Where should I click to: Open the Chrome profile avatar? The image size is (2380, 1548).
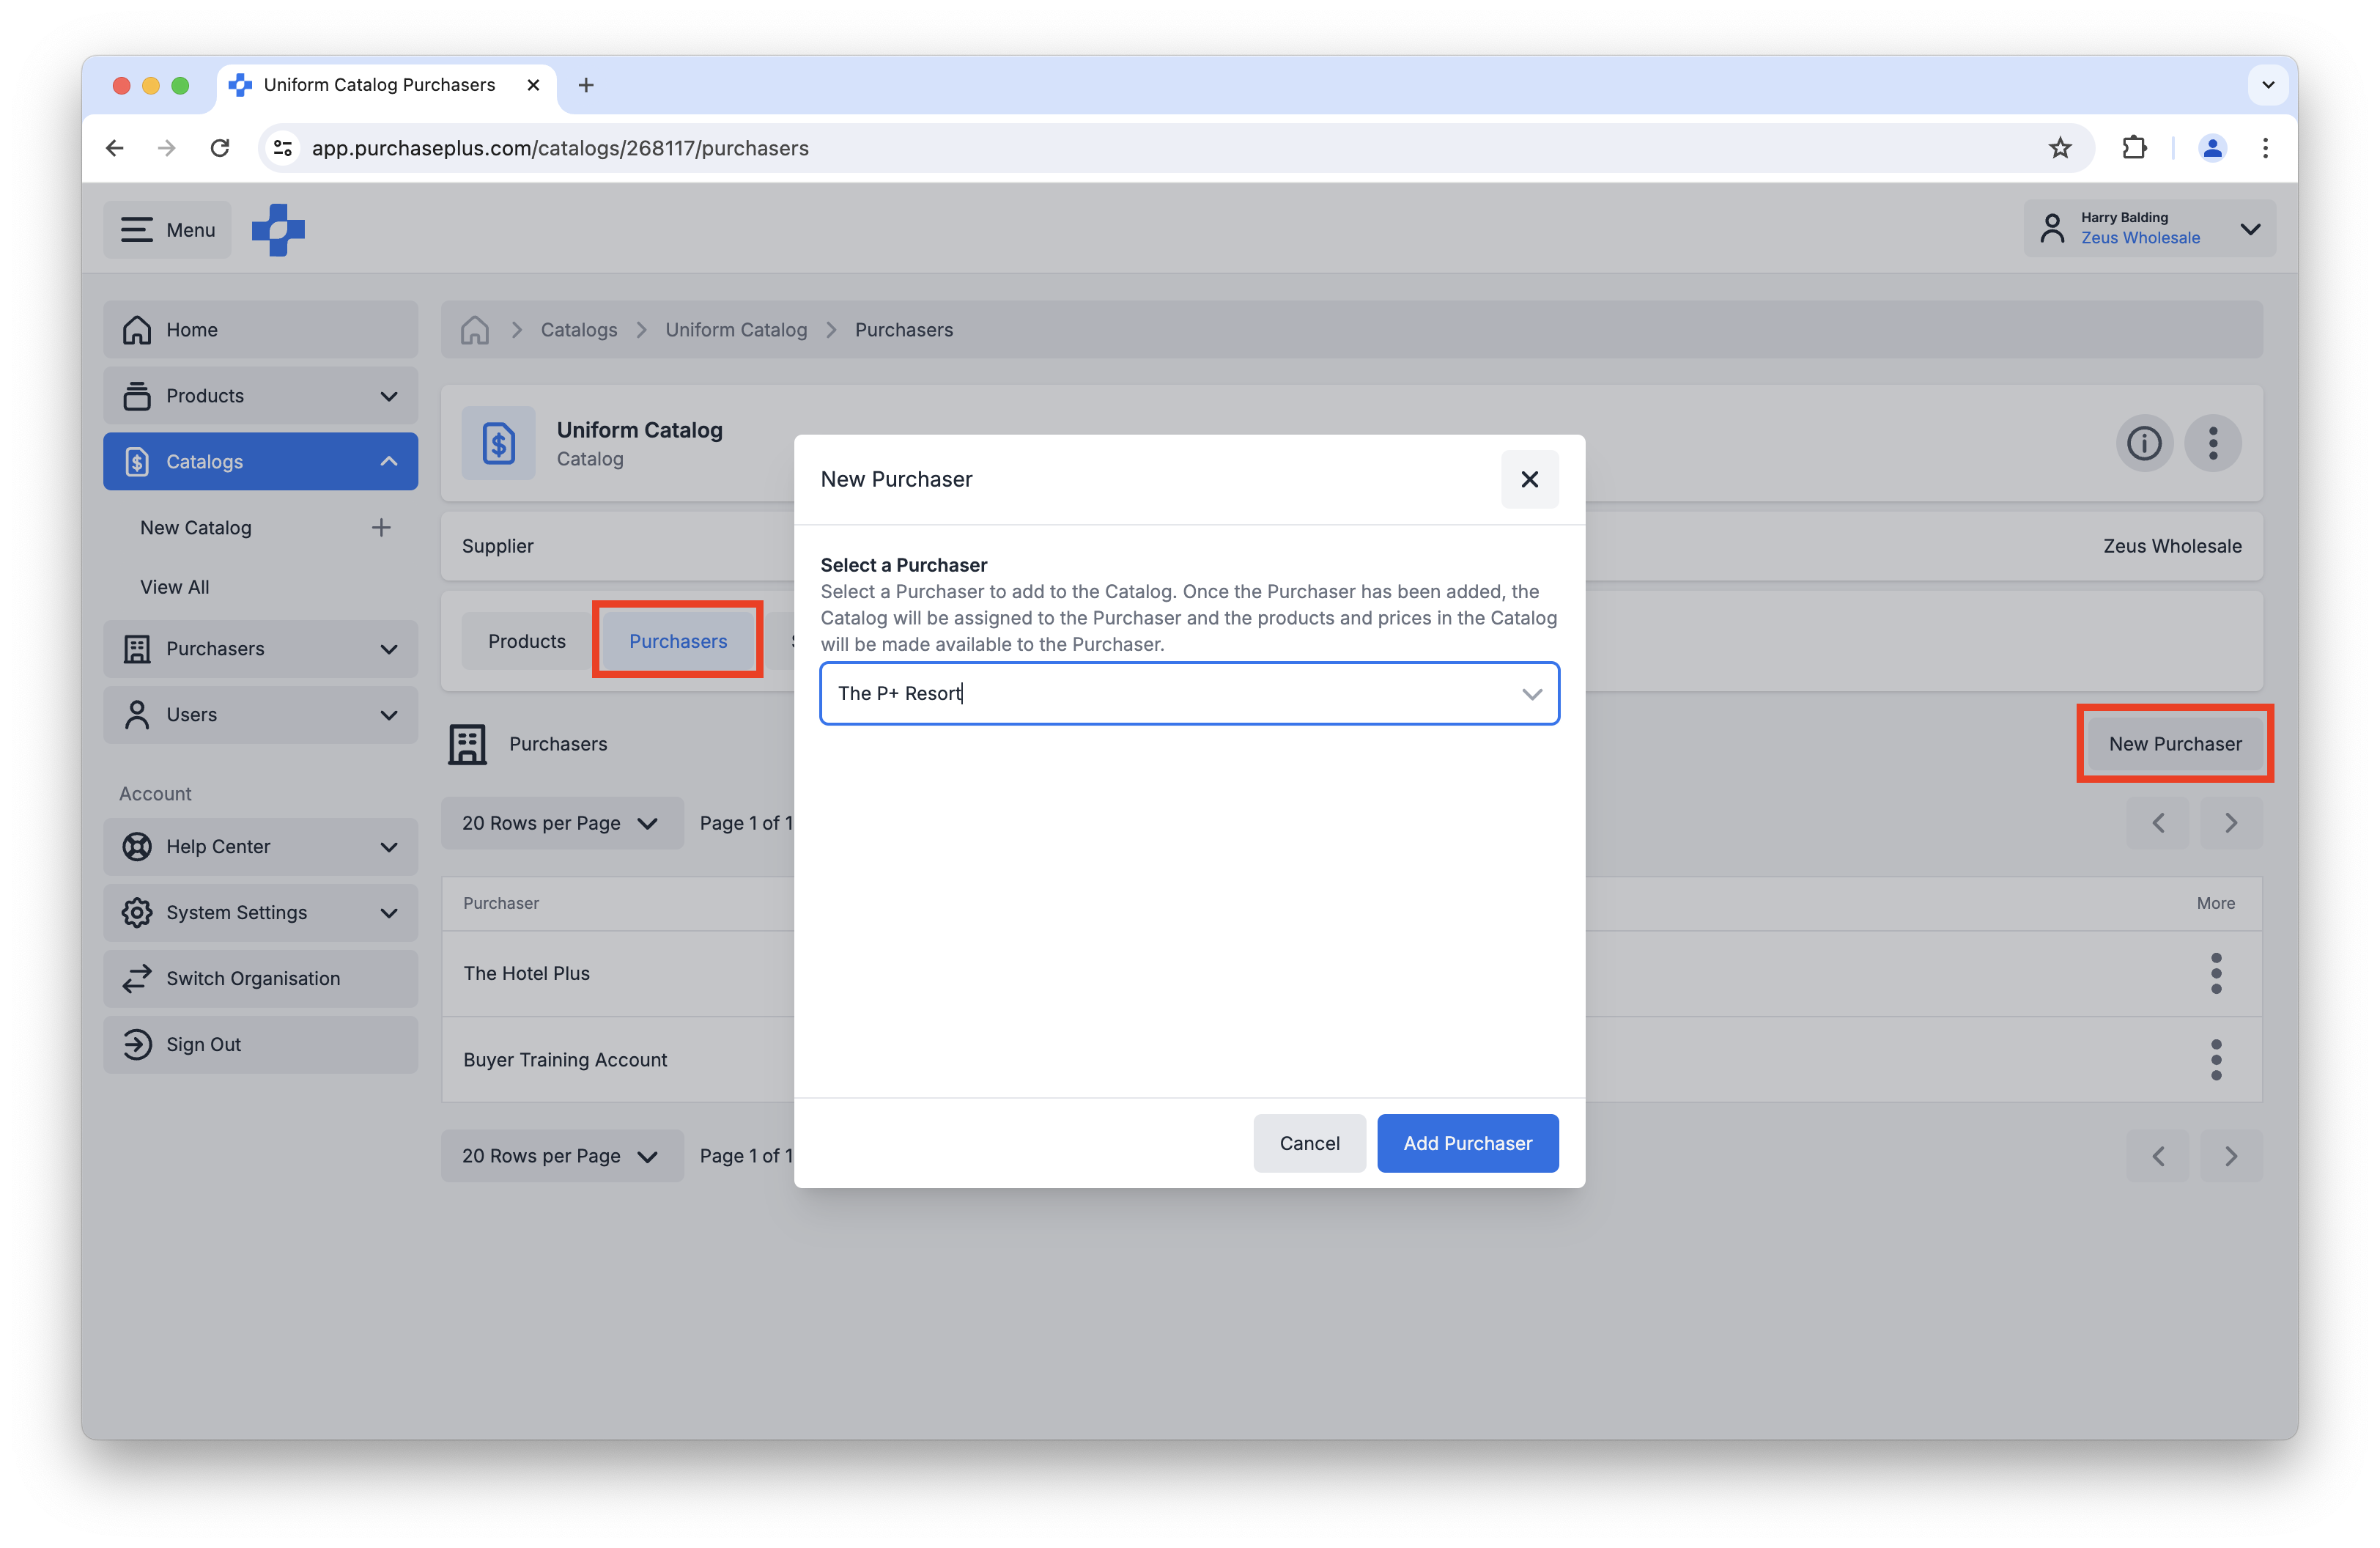coord(2212,148)
